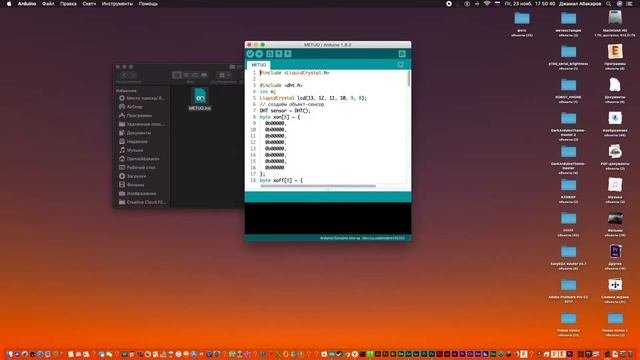Open the Notification Center icon in menu bar

[x=629, y=4]
